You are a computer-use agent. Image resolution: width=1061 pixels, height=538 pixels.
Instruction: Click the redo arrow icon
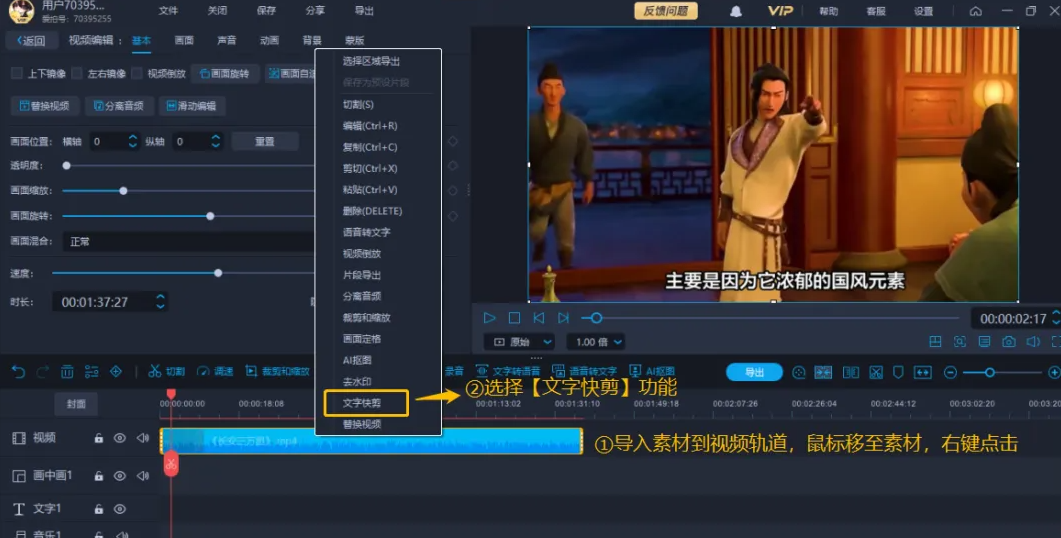tap(43, 372)
